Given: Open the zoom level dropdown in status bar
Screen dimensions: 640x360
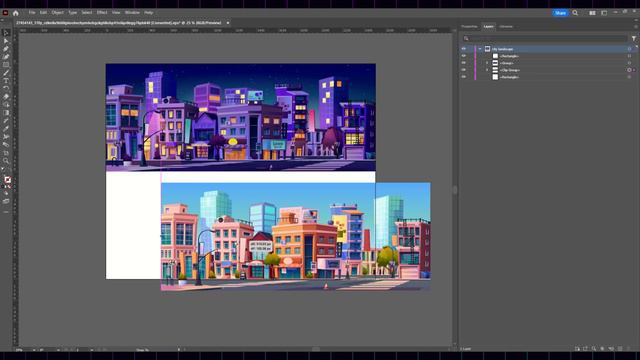Looking at the screenshot, I should (34, 350).
